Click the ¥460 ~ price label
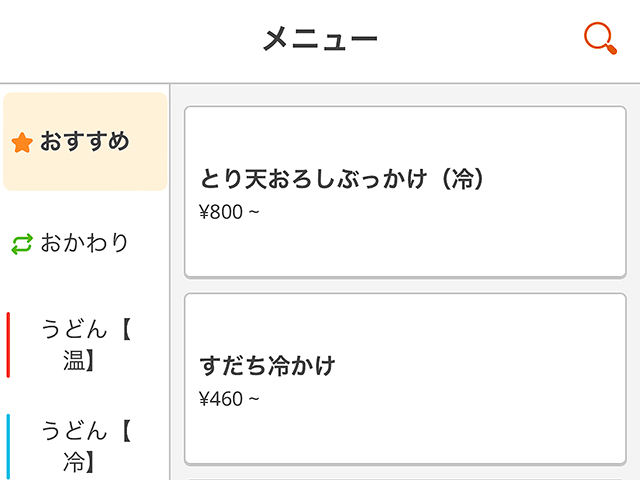Viewport: 640px width, 480px height. click(229, 399)
